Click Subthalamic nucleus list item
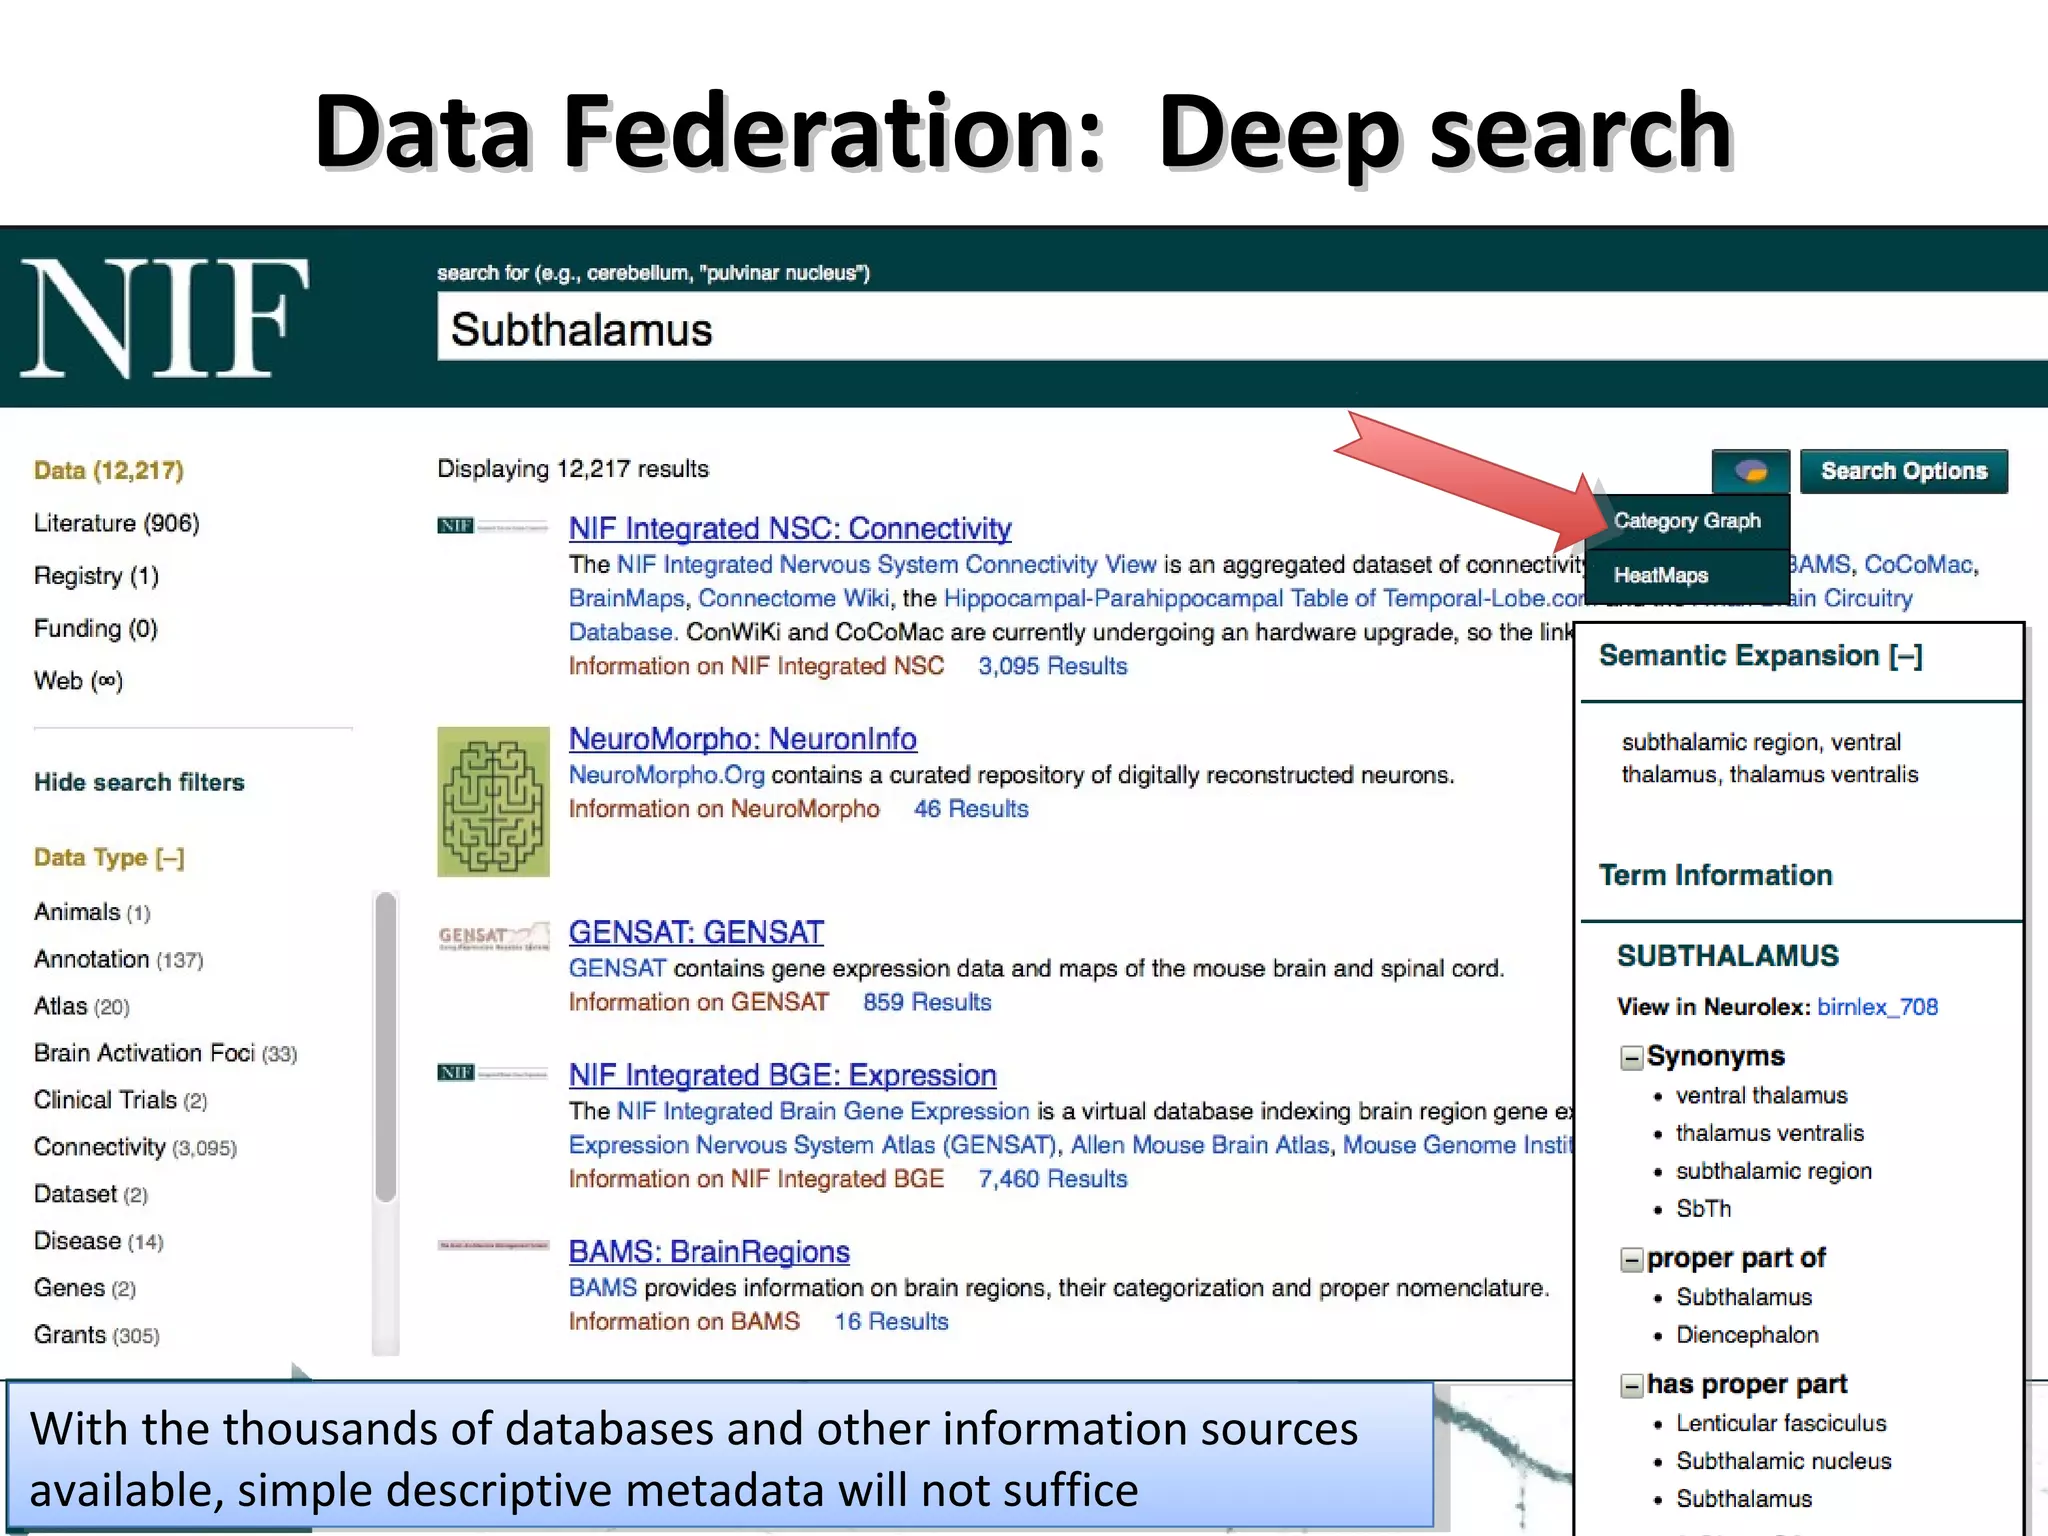 (x=1783, y=1461)
